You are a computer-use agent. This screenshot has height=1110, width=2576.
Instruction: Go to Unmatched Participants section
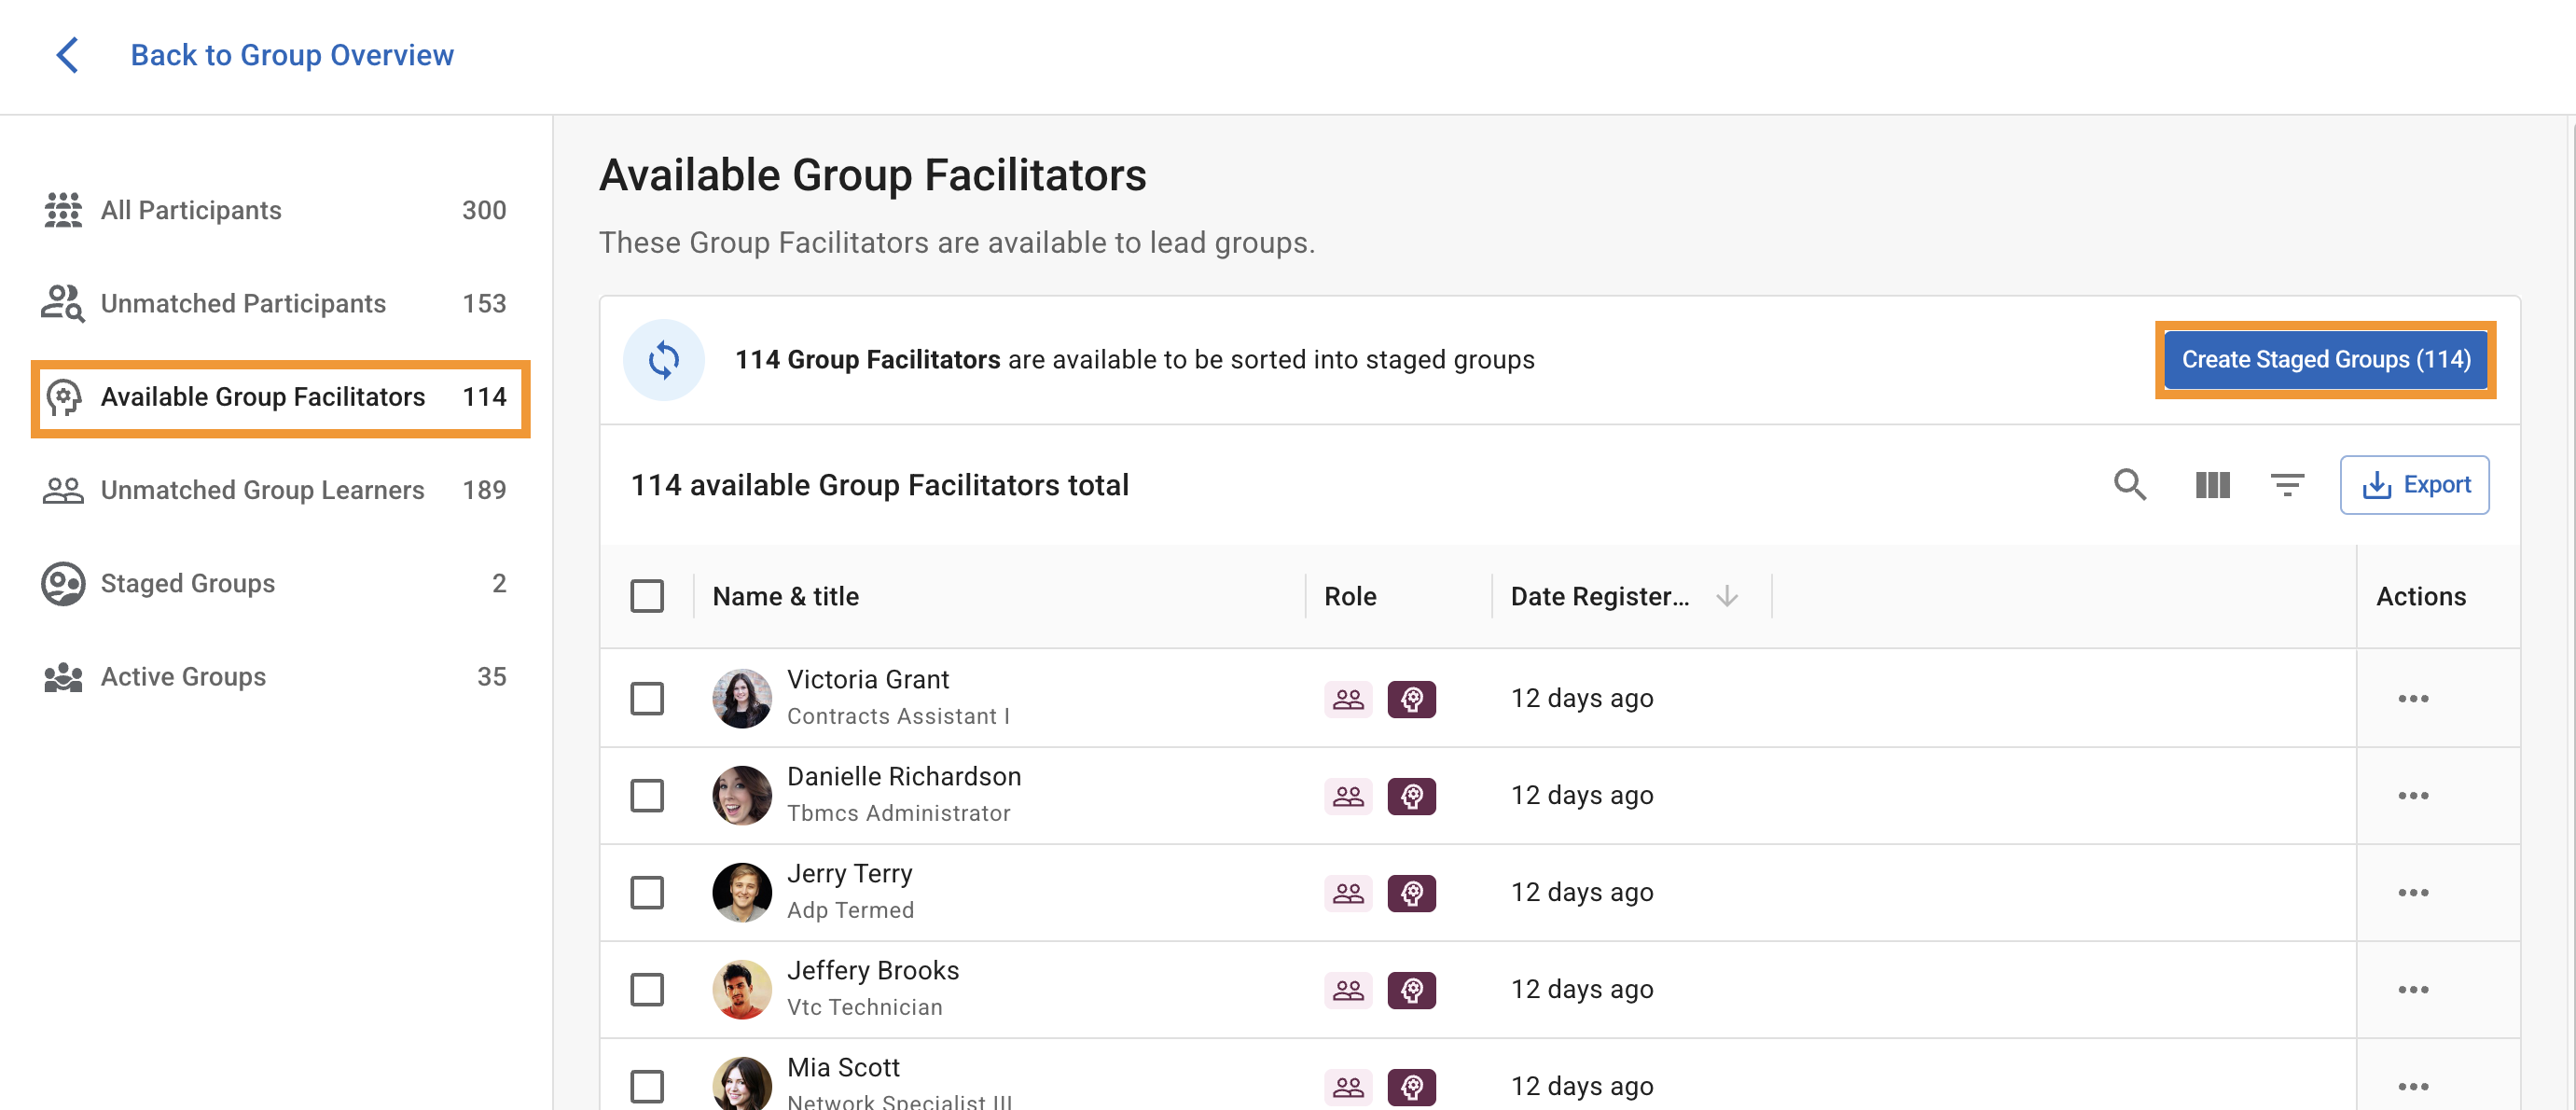pyautogui.click(x=243, y=304)
